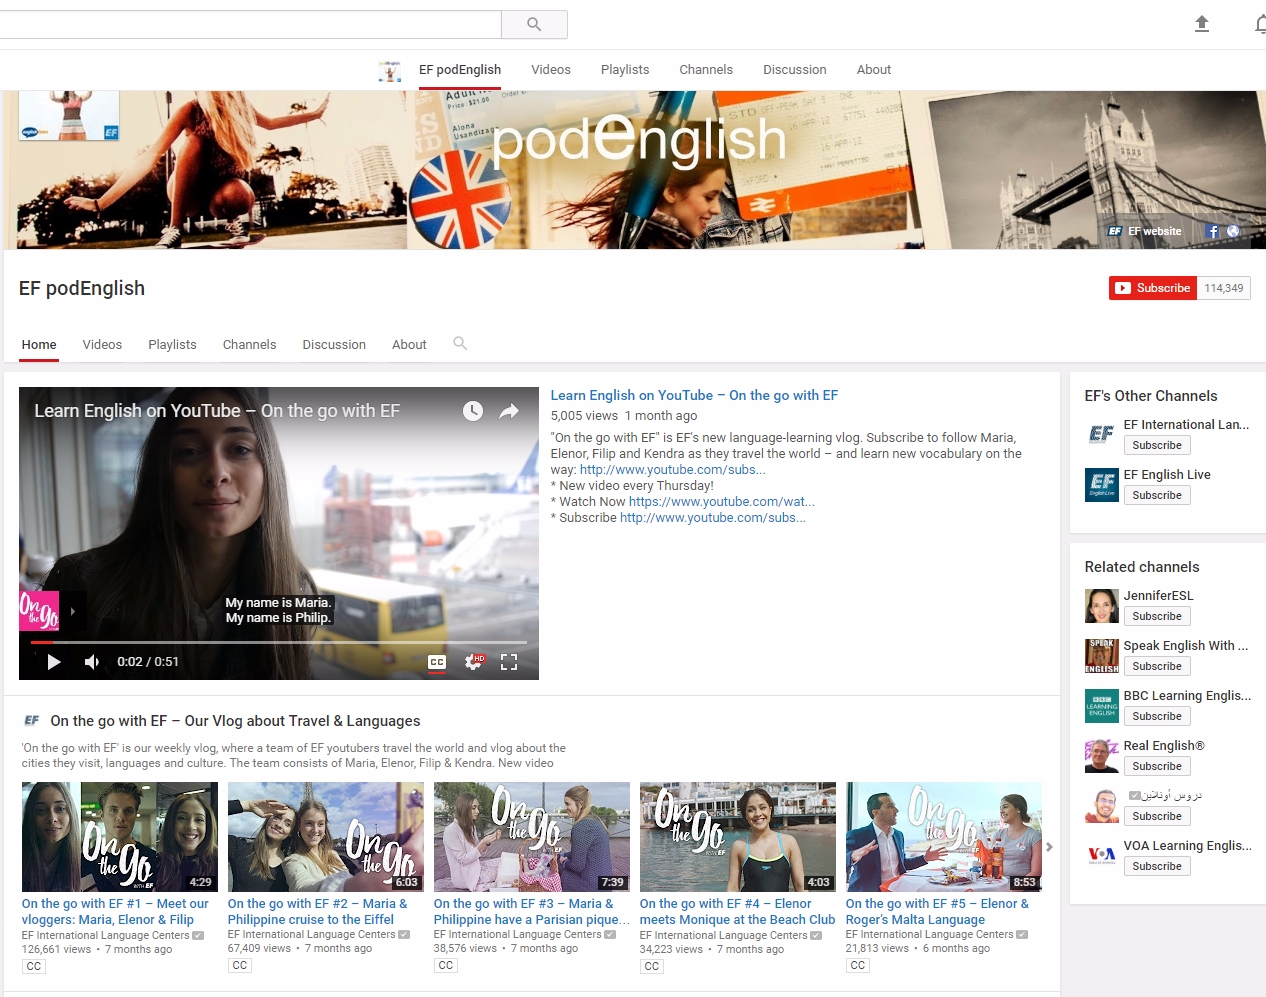Click the EF International Language channel icon
The width and height of the screenshot is (1266, 997).
click(x=1102, y=435)
